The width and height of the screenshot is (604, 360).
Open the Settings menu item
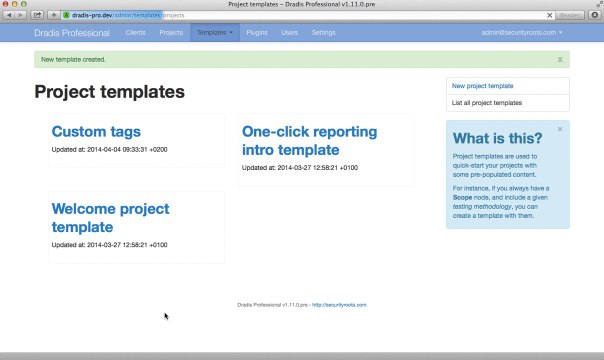pyautogui.click(x=324, y=33)
